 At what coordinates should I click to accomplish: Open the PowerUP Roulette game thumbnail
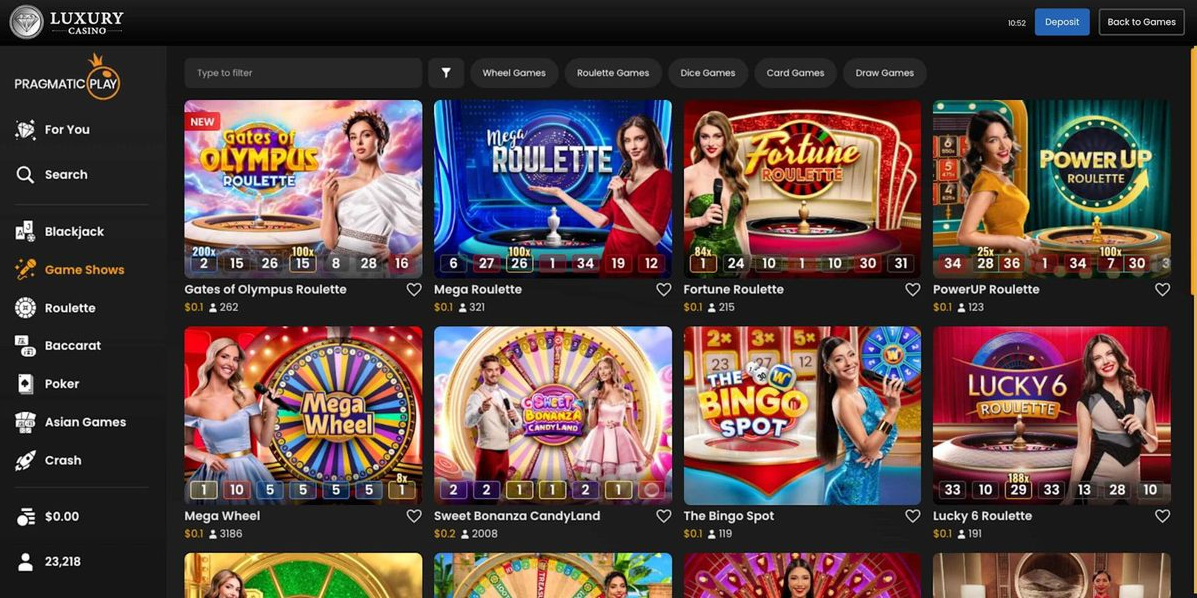click(1051, 189)
